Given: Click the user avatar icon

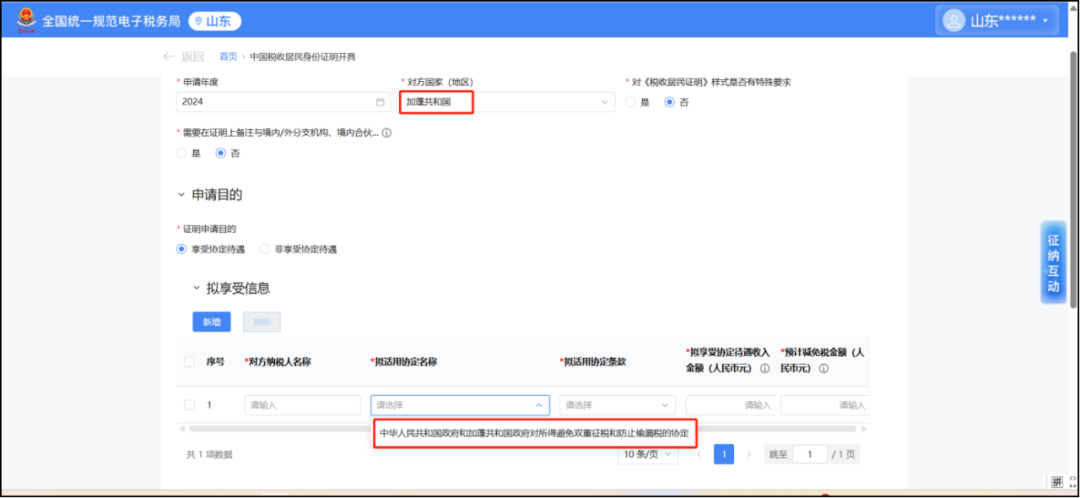Looking at the screenshot, I should pos(953,20).
